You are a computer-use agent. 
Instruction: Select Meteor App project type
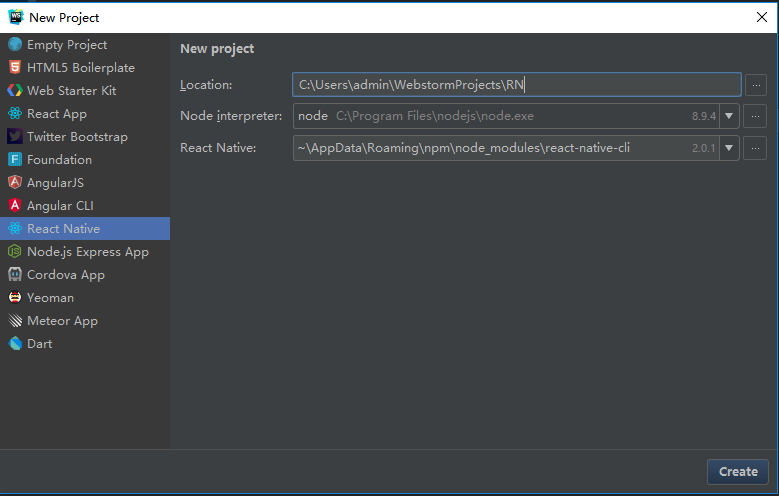62,321
